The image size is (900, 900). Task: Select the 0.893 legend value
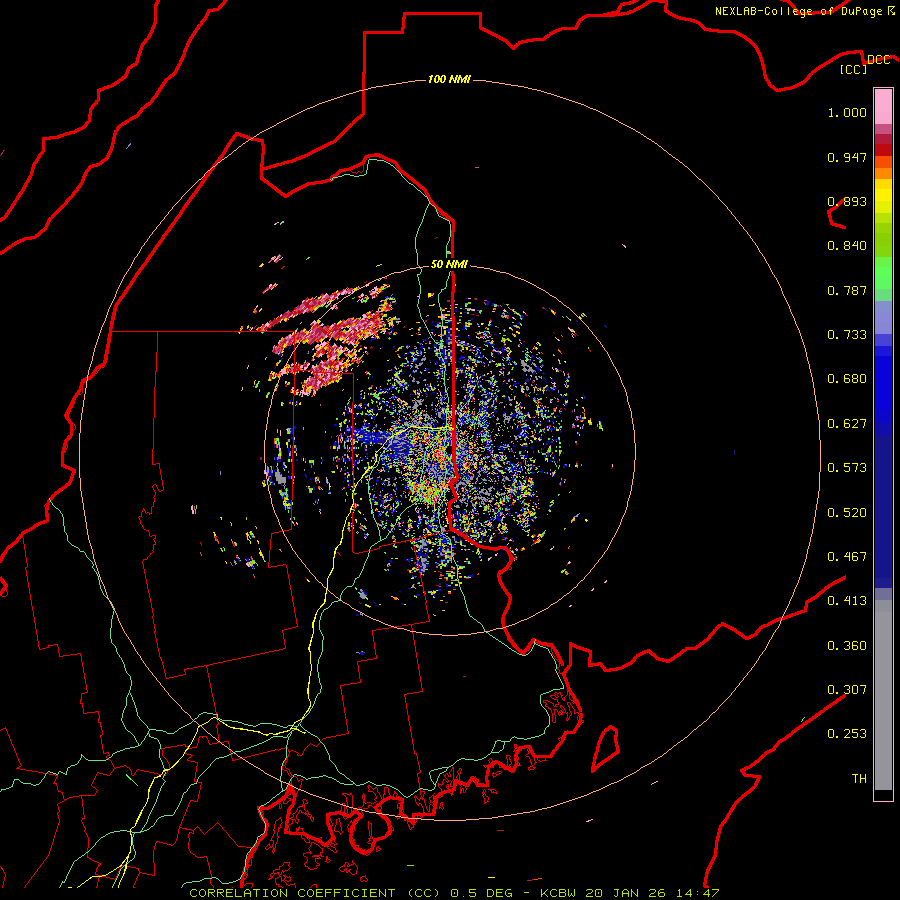847,201
